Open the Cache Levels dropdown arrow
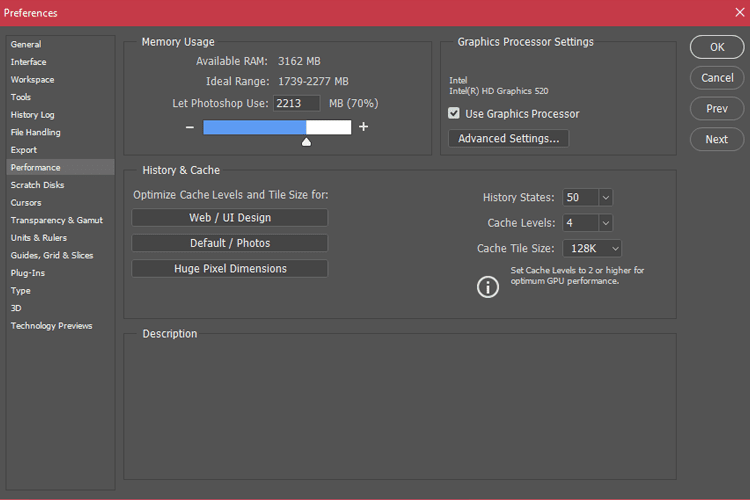 pyautogui.click(x=606, y=223)
